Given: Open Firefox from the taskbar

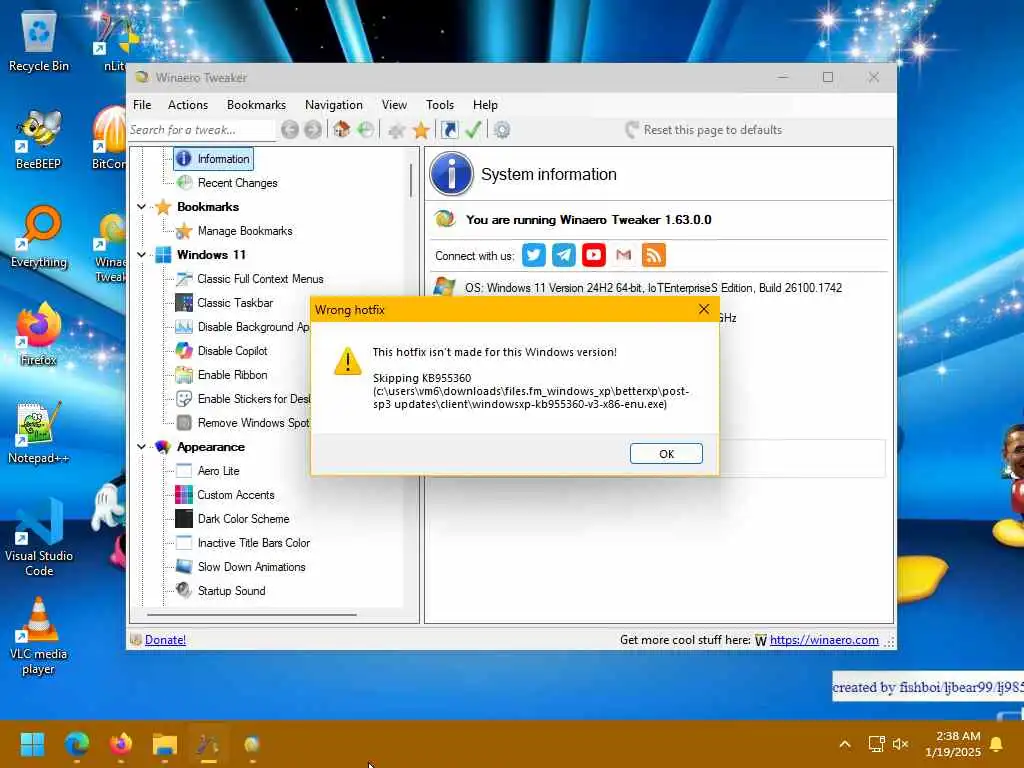Looking at the screenshot, I should coord(121,744).
